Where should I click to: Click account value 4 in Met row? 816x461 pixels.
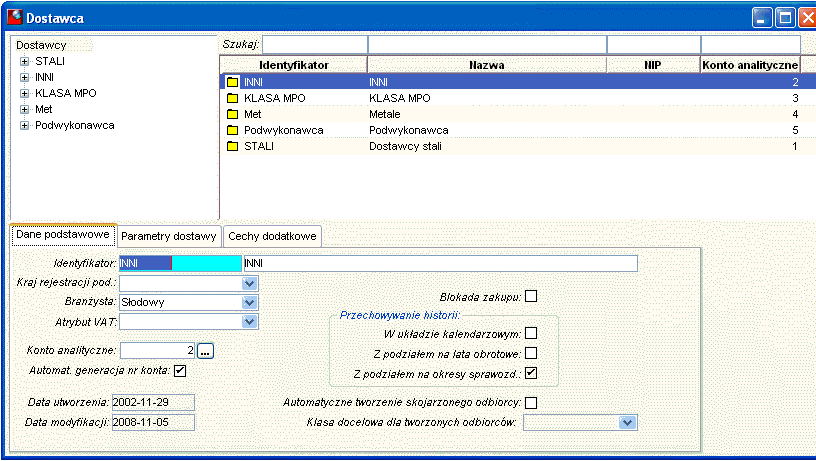coord(795,114)
